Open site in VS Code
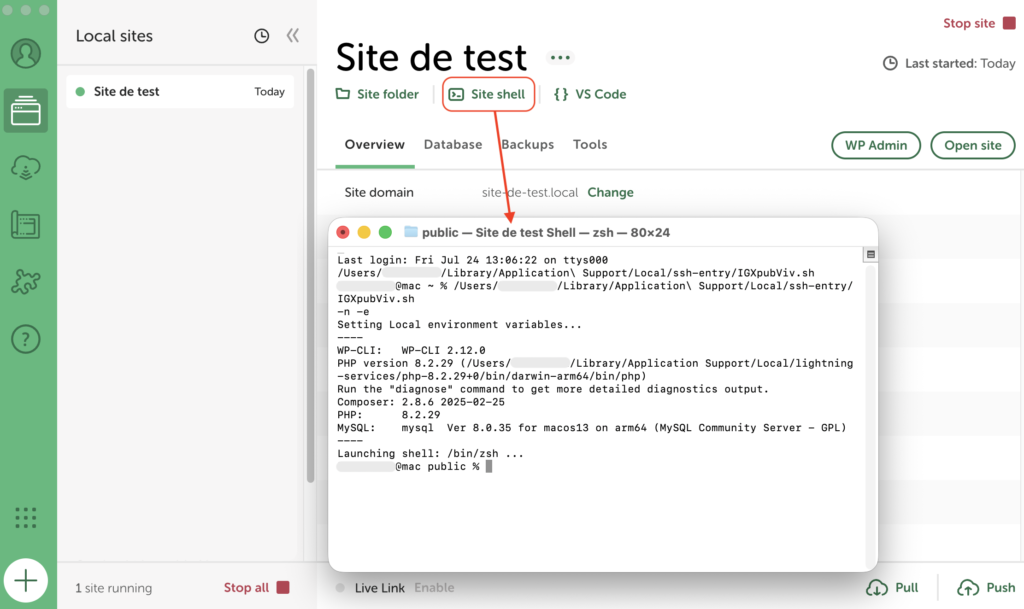The height and width of the screenshot is (609, 1024). (x=590, y=94)
